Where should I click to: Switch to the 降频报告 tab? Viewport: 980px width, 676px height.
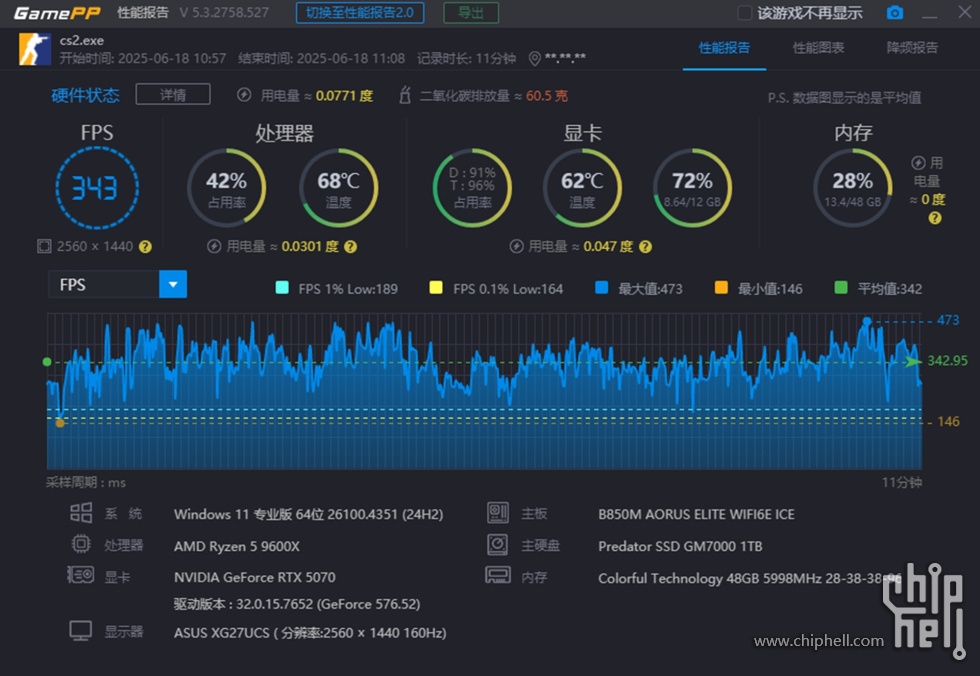point(912,47)
